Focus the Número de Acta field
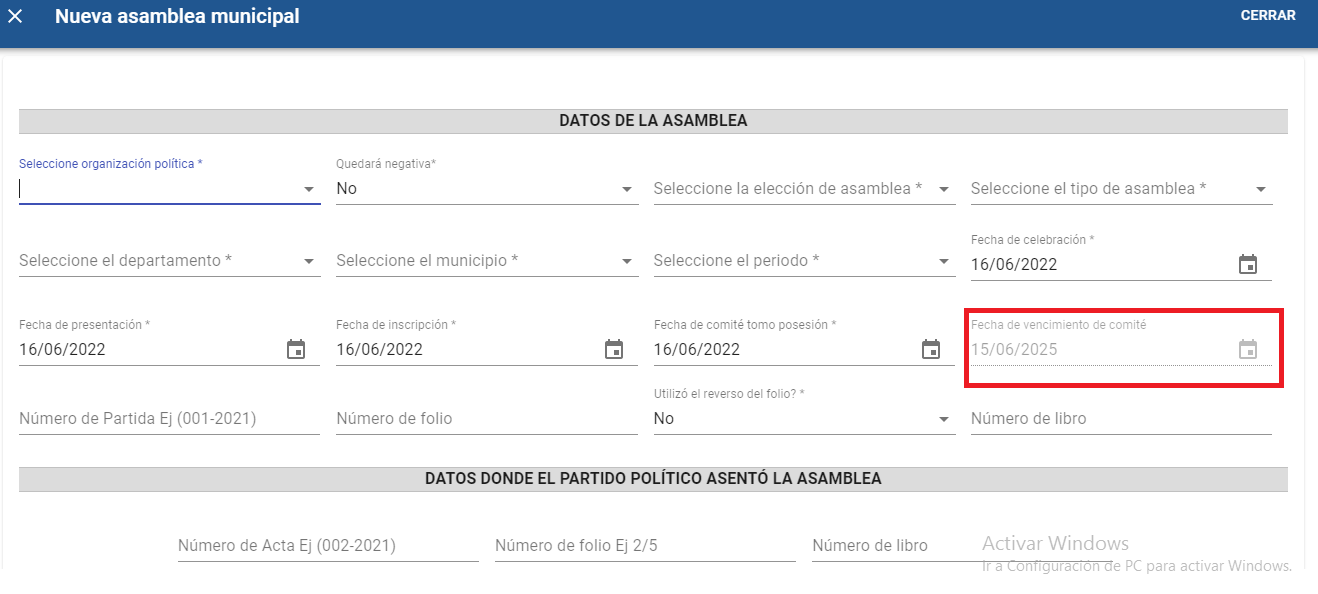This screenshot has height=594, width=1318. click(x=328, y=546)
